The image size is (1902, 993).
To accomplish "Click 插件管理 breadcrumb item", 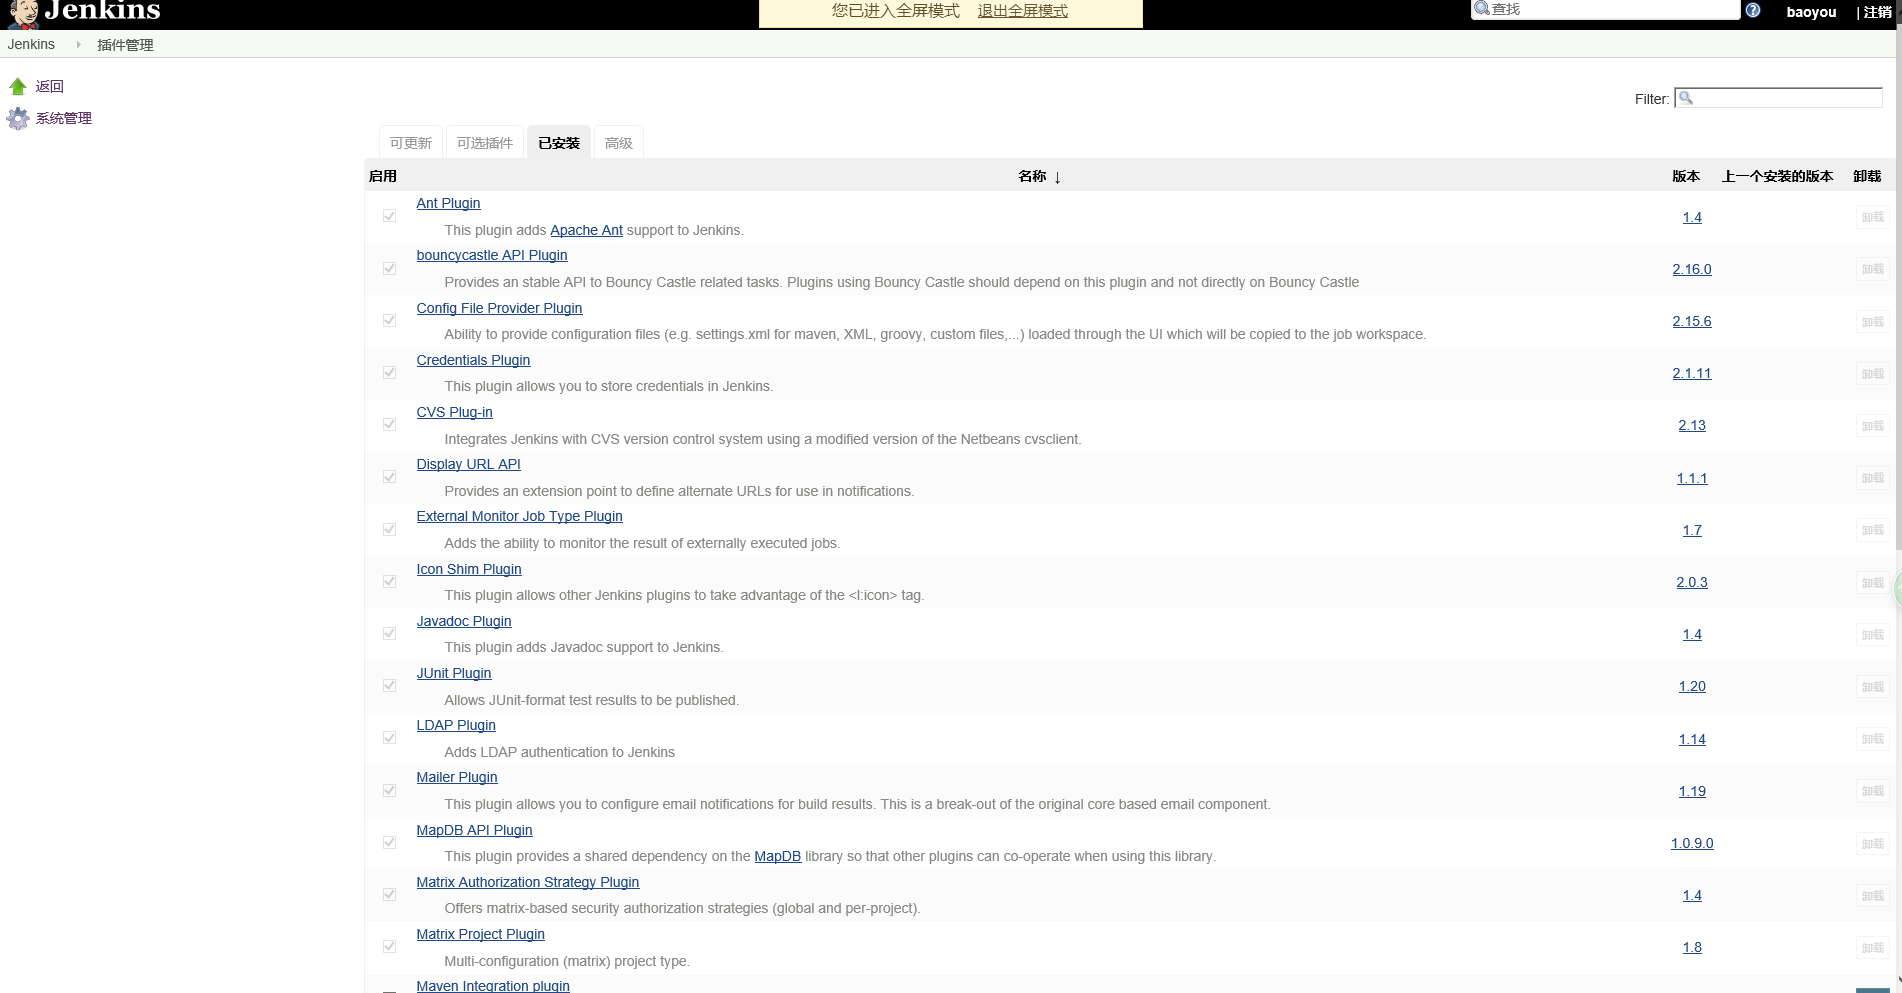I will 125,45.
